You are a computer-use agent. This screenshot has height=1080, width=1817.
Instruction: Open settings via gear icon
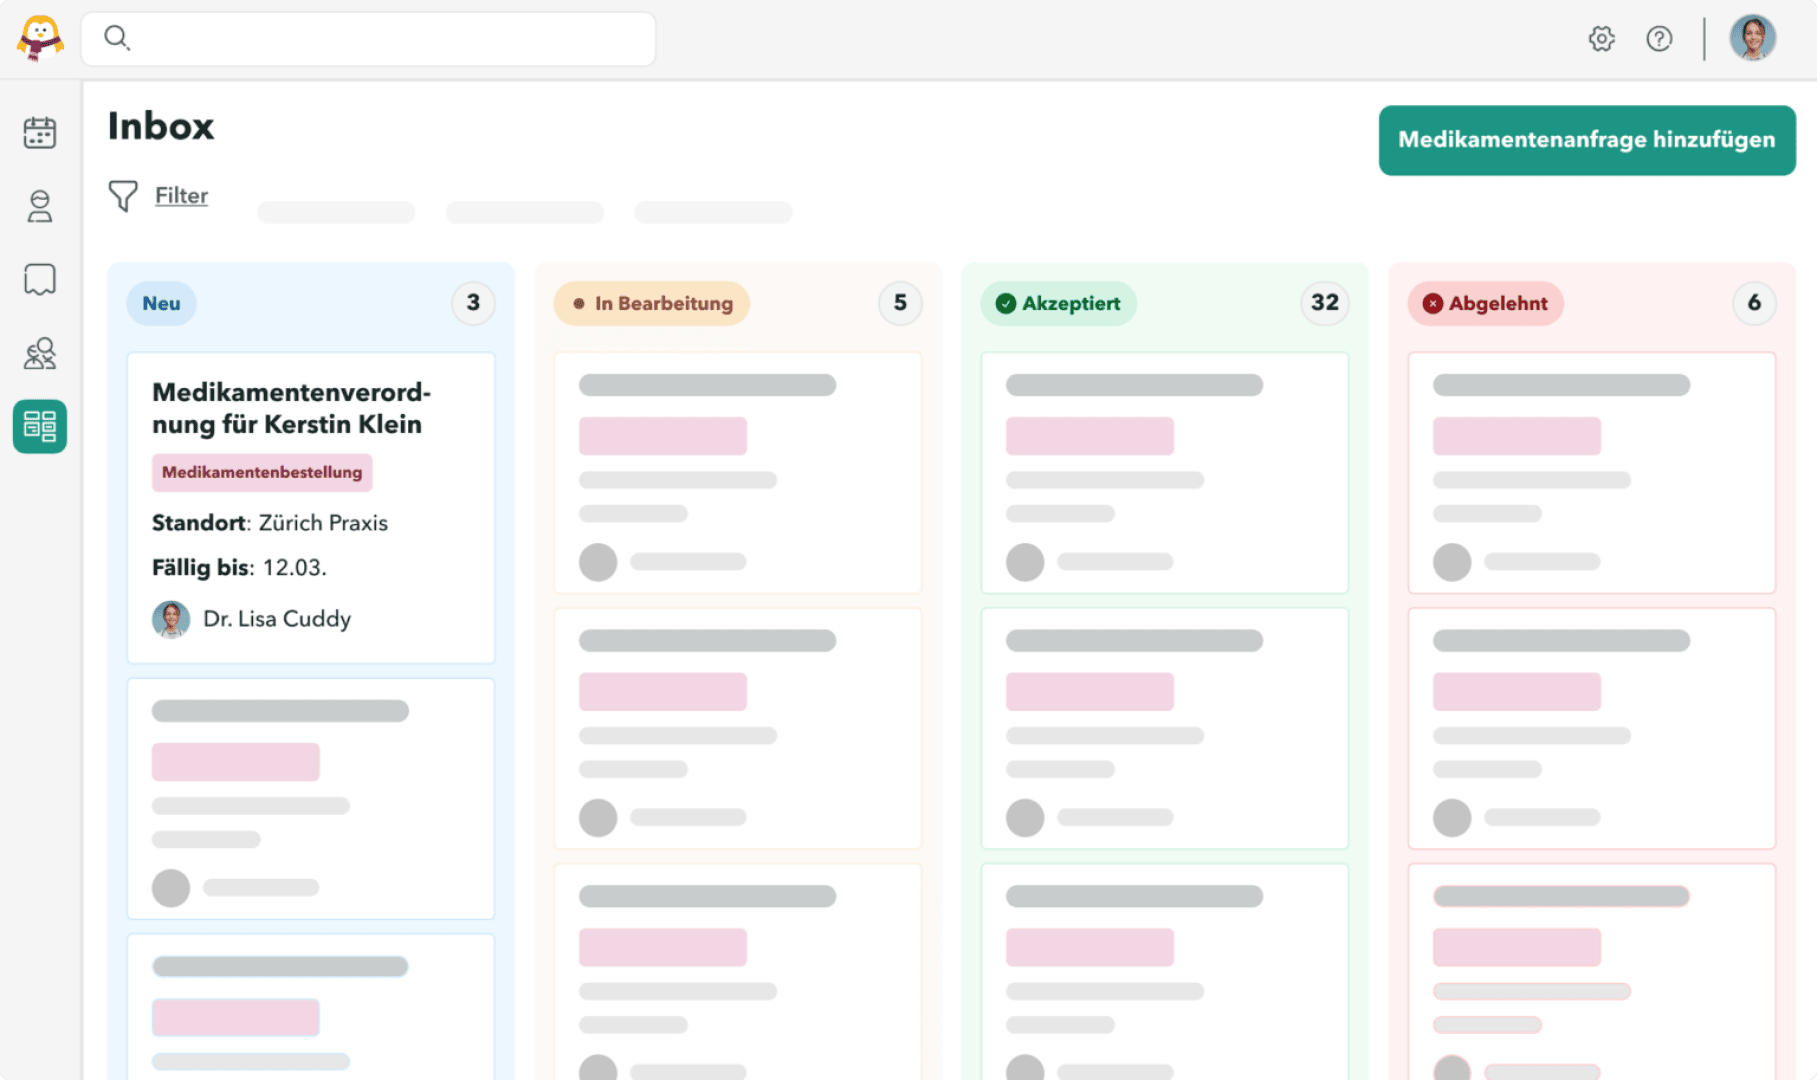point(1601,39)
